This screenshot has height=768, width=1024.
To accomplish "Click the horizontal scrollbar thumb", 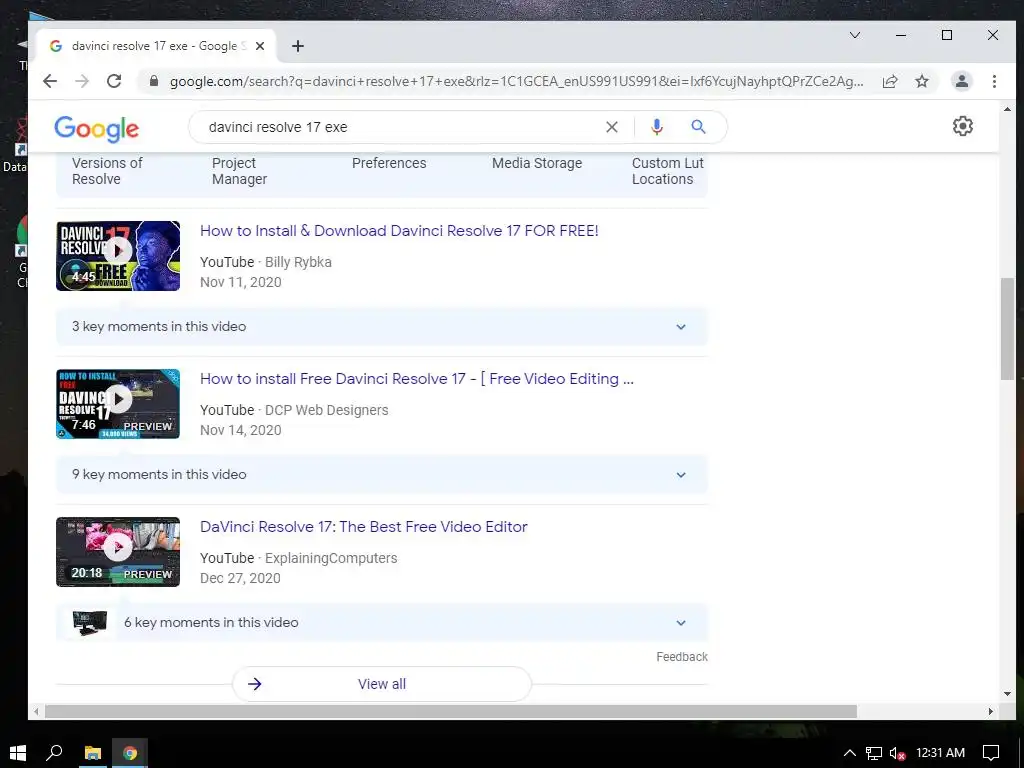I will click(451, 711).
